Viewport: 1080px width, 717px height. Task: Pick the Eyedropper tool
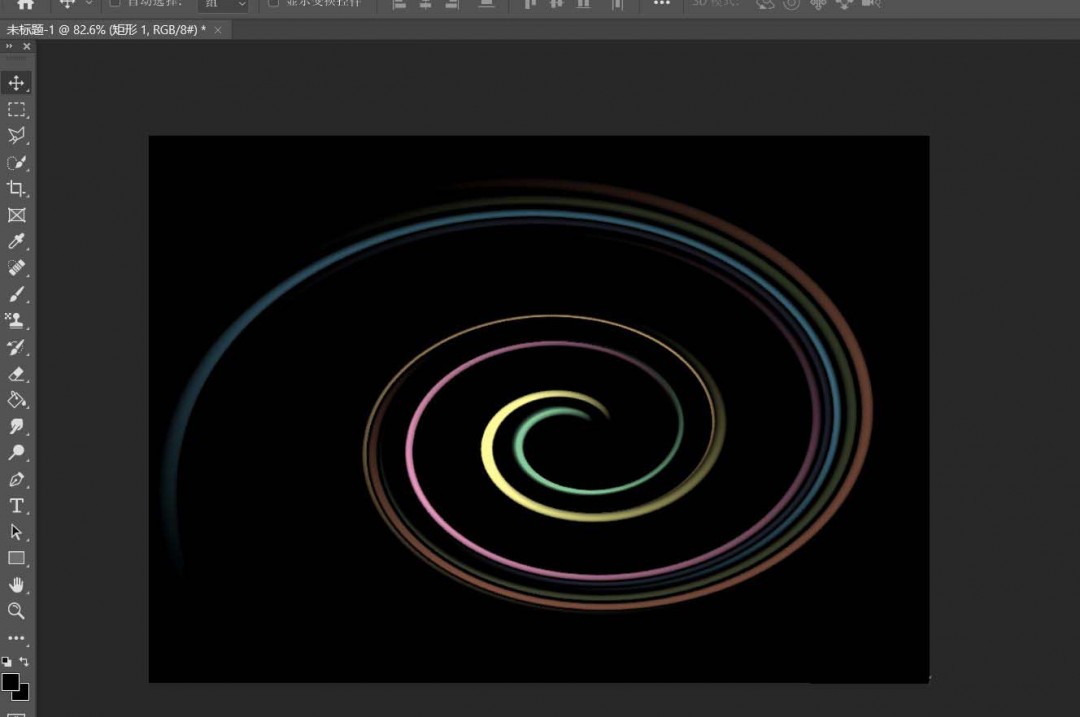click(17, 241)
